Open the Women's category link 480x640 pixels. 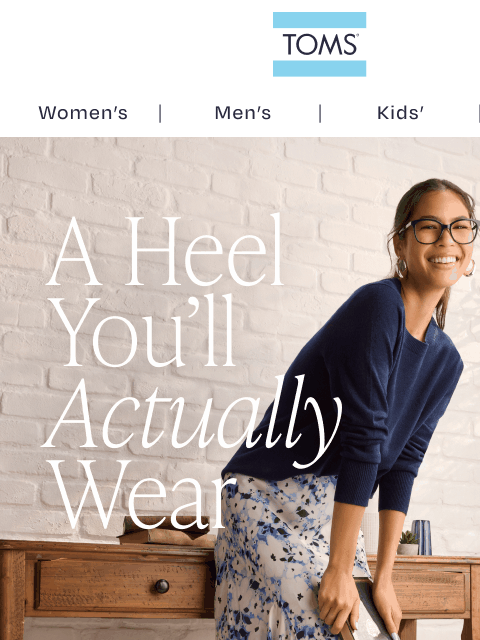coord(83,113)
